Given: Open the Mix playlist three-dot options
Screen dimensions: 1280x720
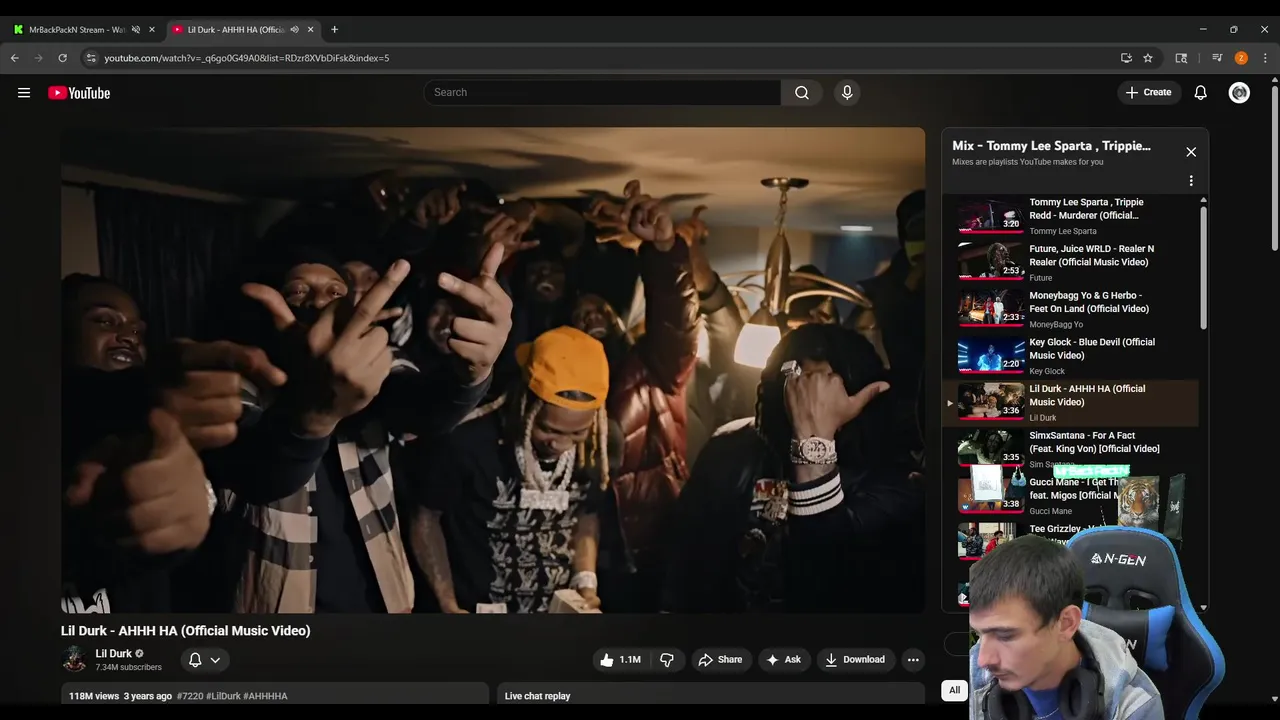Looking at the screenshot, I should 1191,181.
